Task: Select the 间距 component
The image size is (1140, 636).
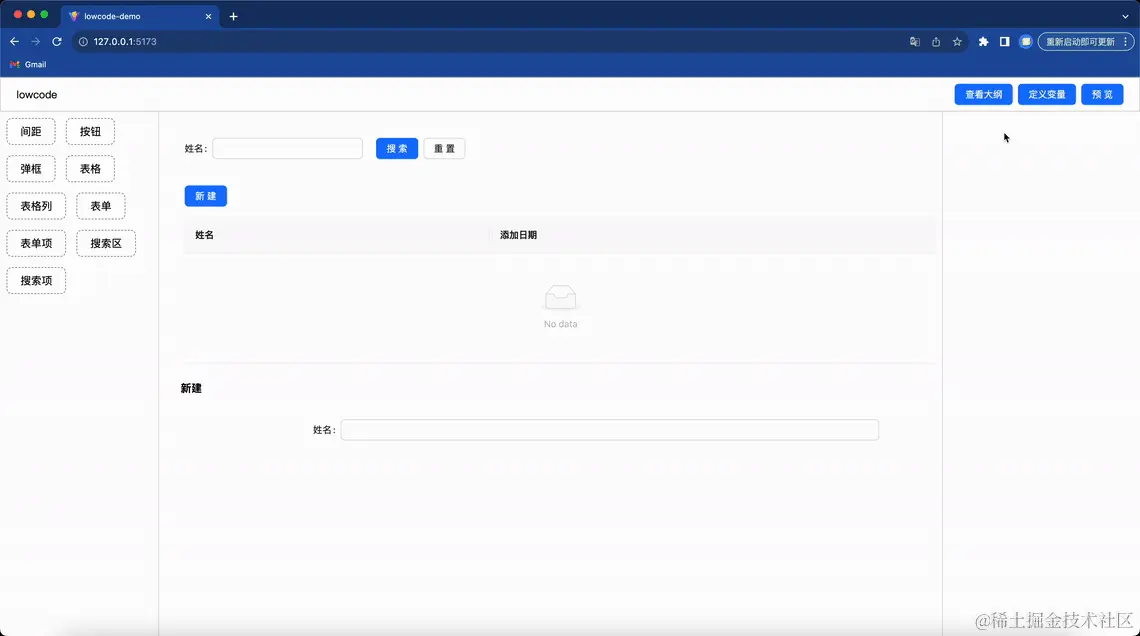Action: pyautogui.click(x=31, y=132)
